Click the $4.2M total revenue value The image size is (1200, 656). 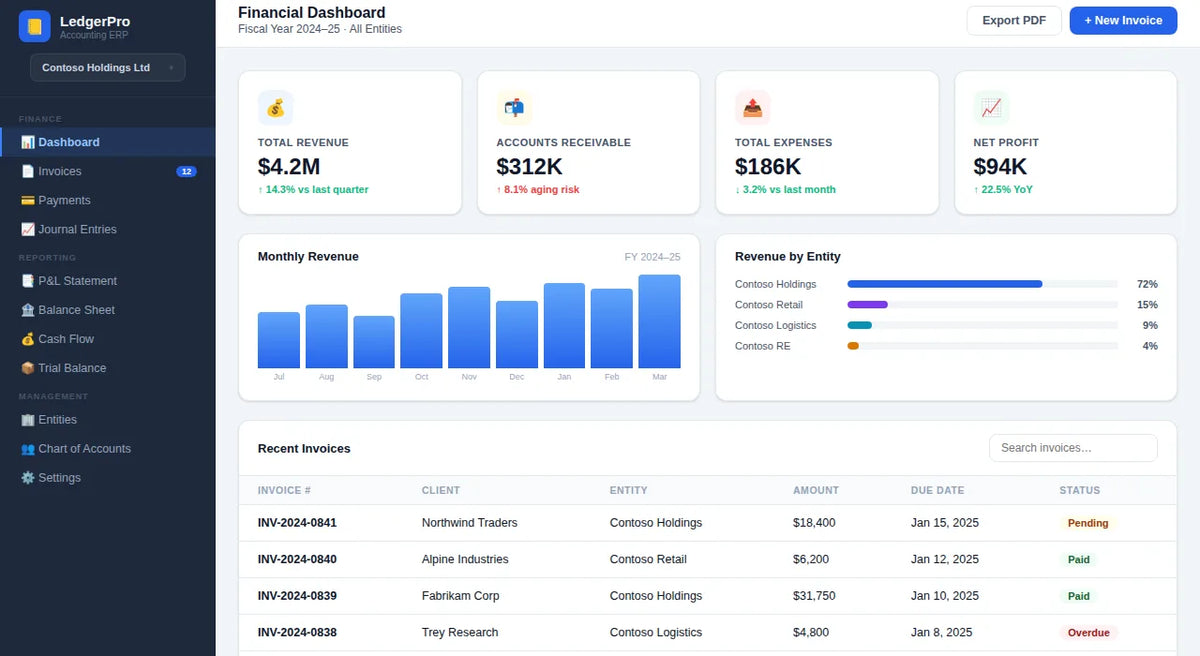click(289, 167)
